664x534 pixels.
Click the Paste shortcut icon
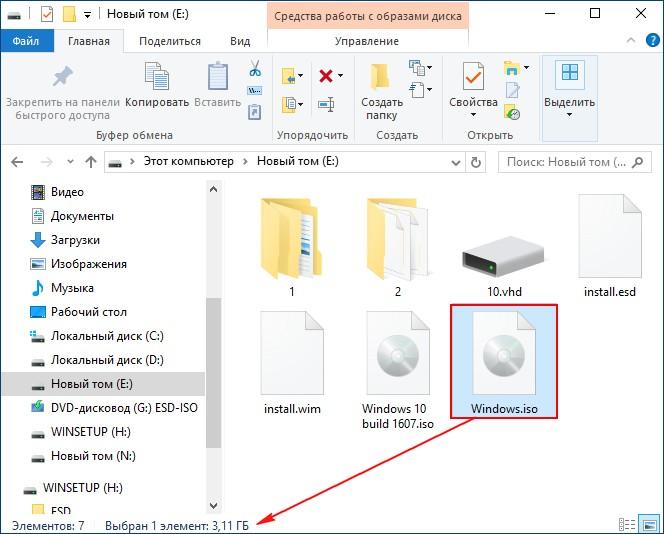coord(255,112)
